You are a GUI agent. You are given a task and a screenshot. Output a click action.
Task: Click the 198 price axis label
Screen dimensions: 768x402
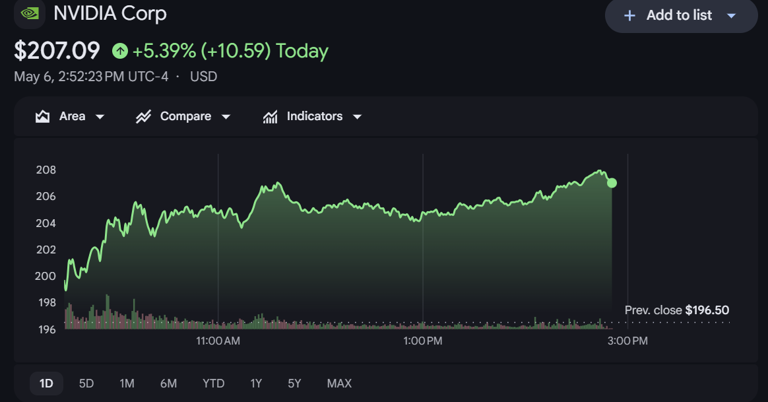(47, 303)
